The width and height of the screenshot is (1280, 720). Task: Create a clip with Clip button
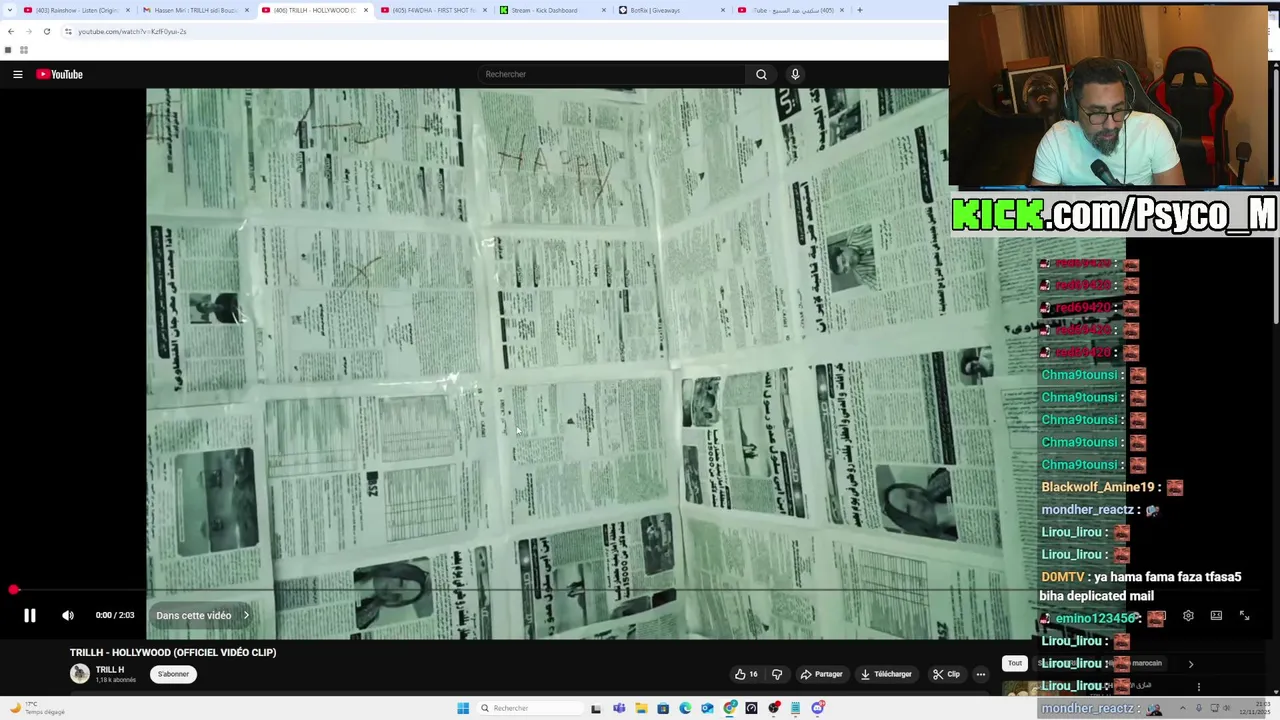click(946, 674)
